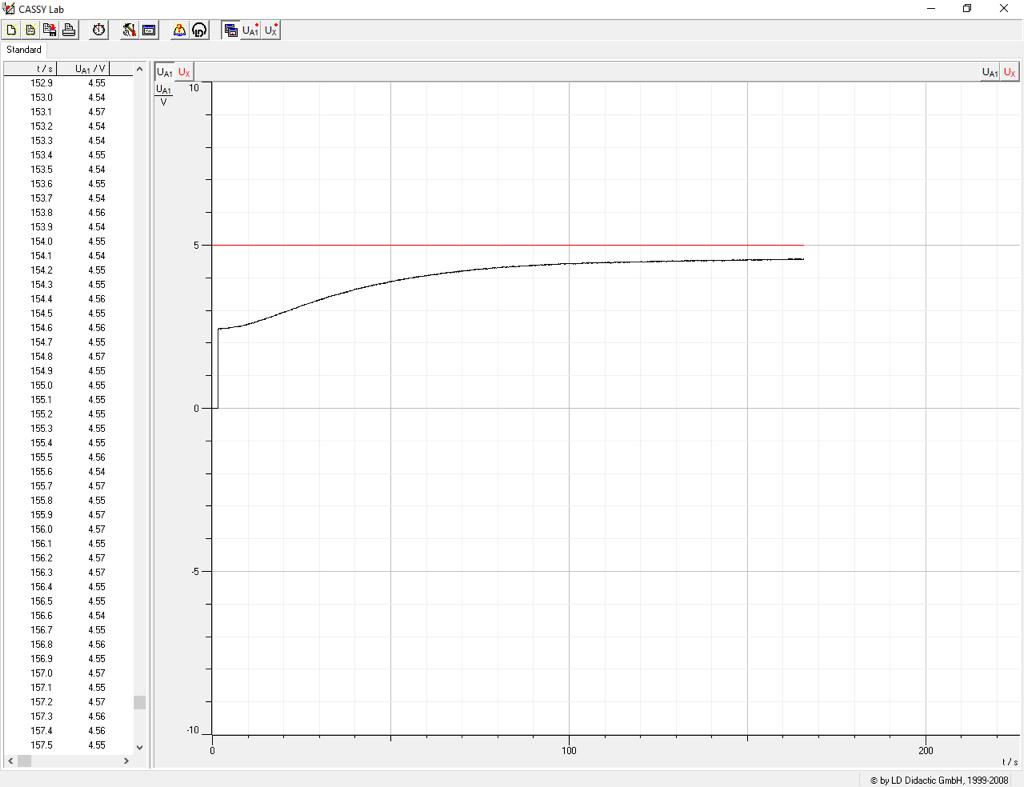Viewport: 1024px width, 787px height.
Task: Open the LD help headphones icon
Action: click(x=198, y=30)
